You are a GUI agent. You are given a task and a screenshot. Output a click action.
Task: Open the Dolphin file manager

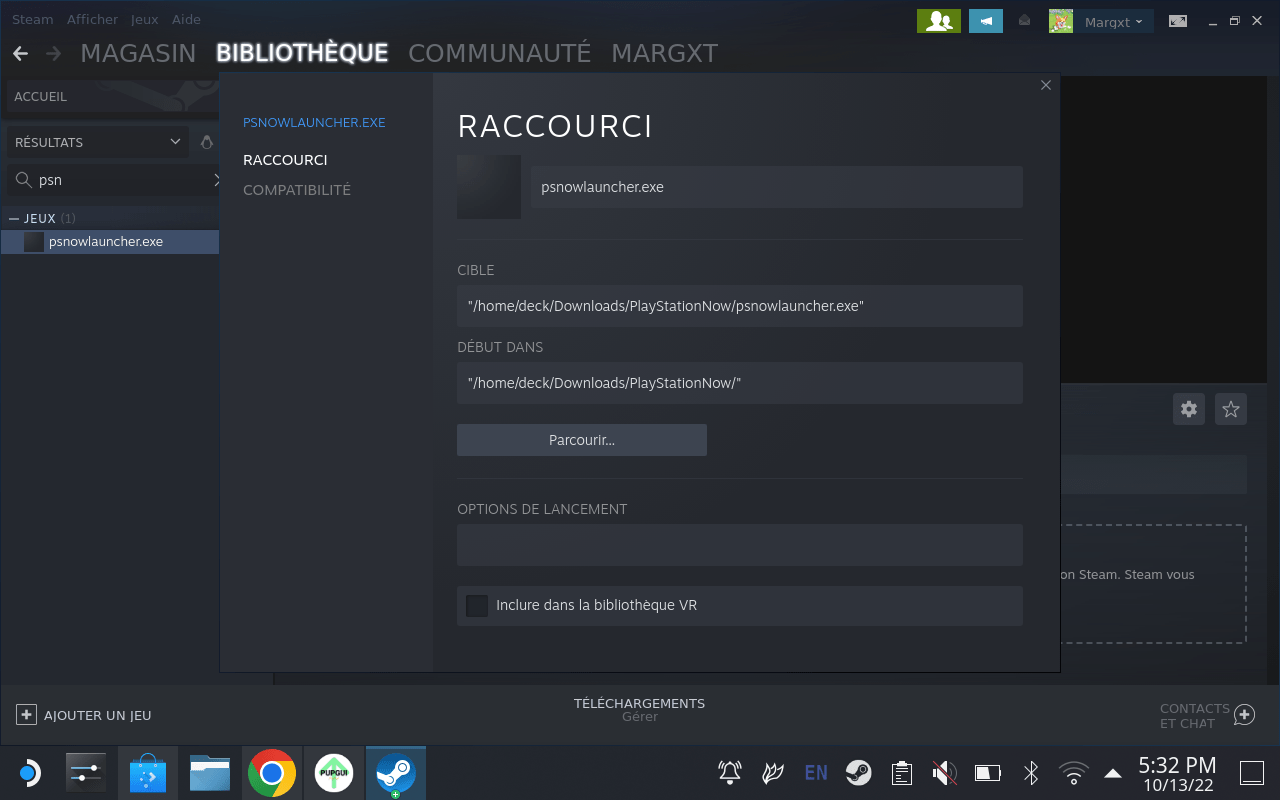click(x=210, y=773)
